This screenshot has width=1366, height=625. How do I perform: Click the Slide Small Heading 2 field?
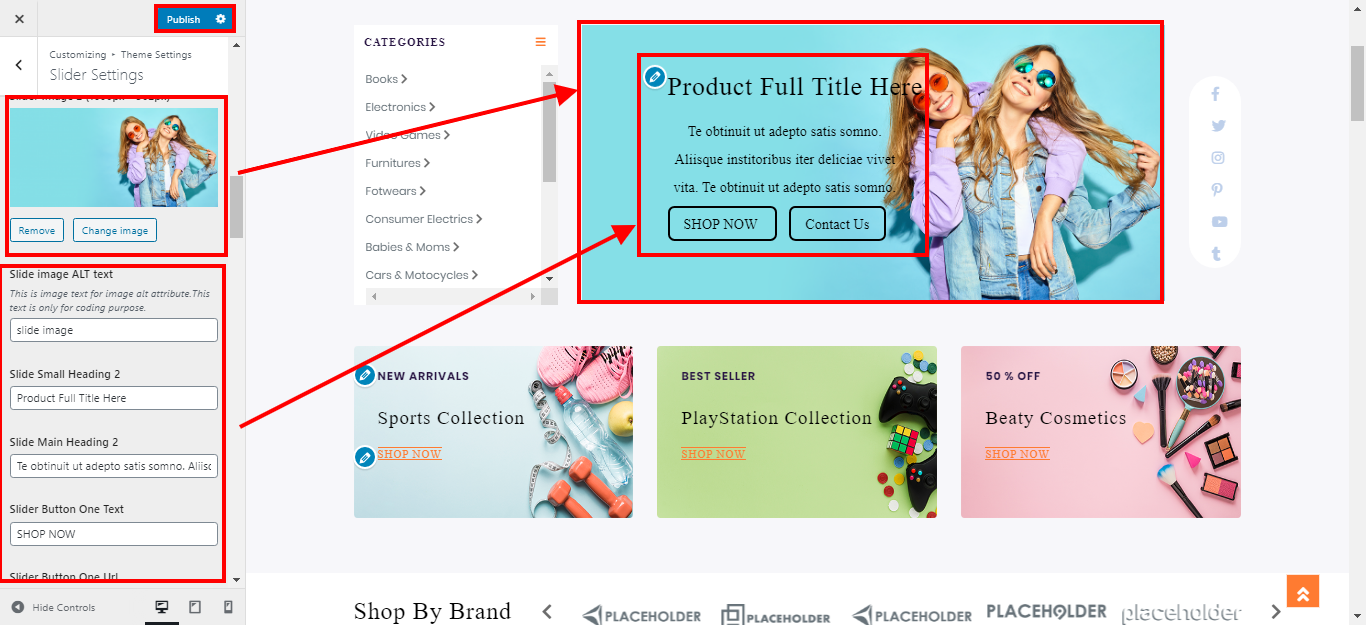114,398
